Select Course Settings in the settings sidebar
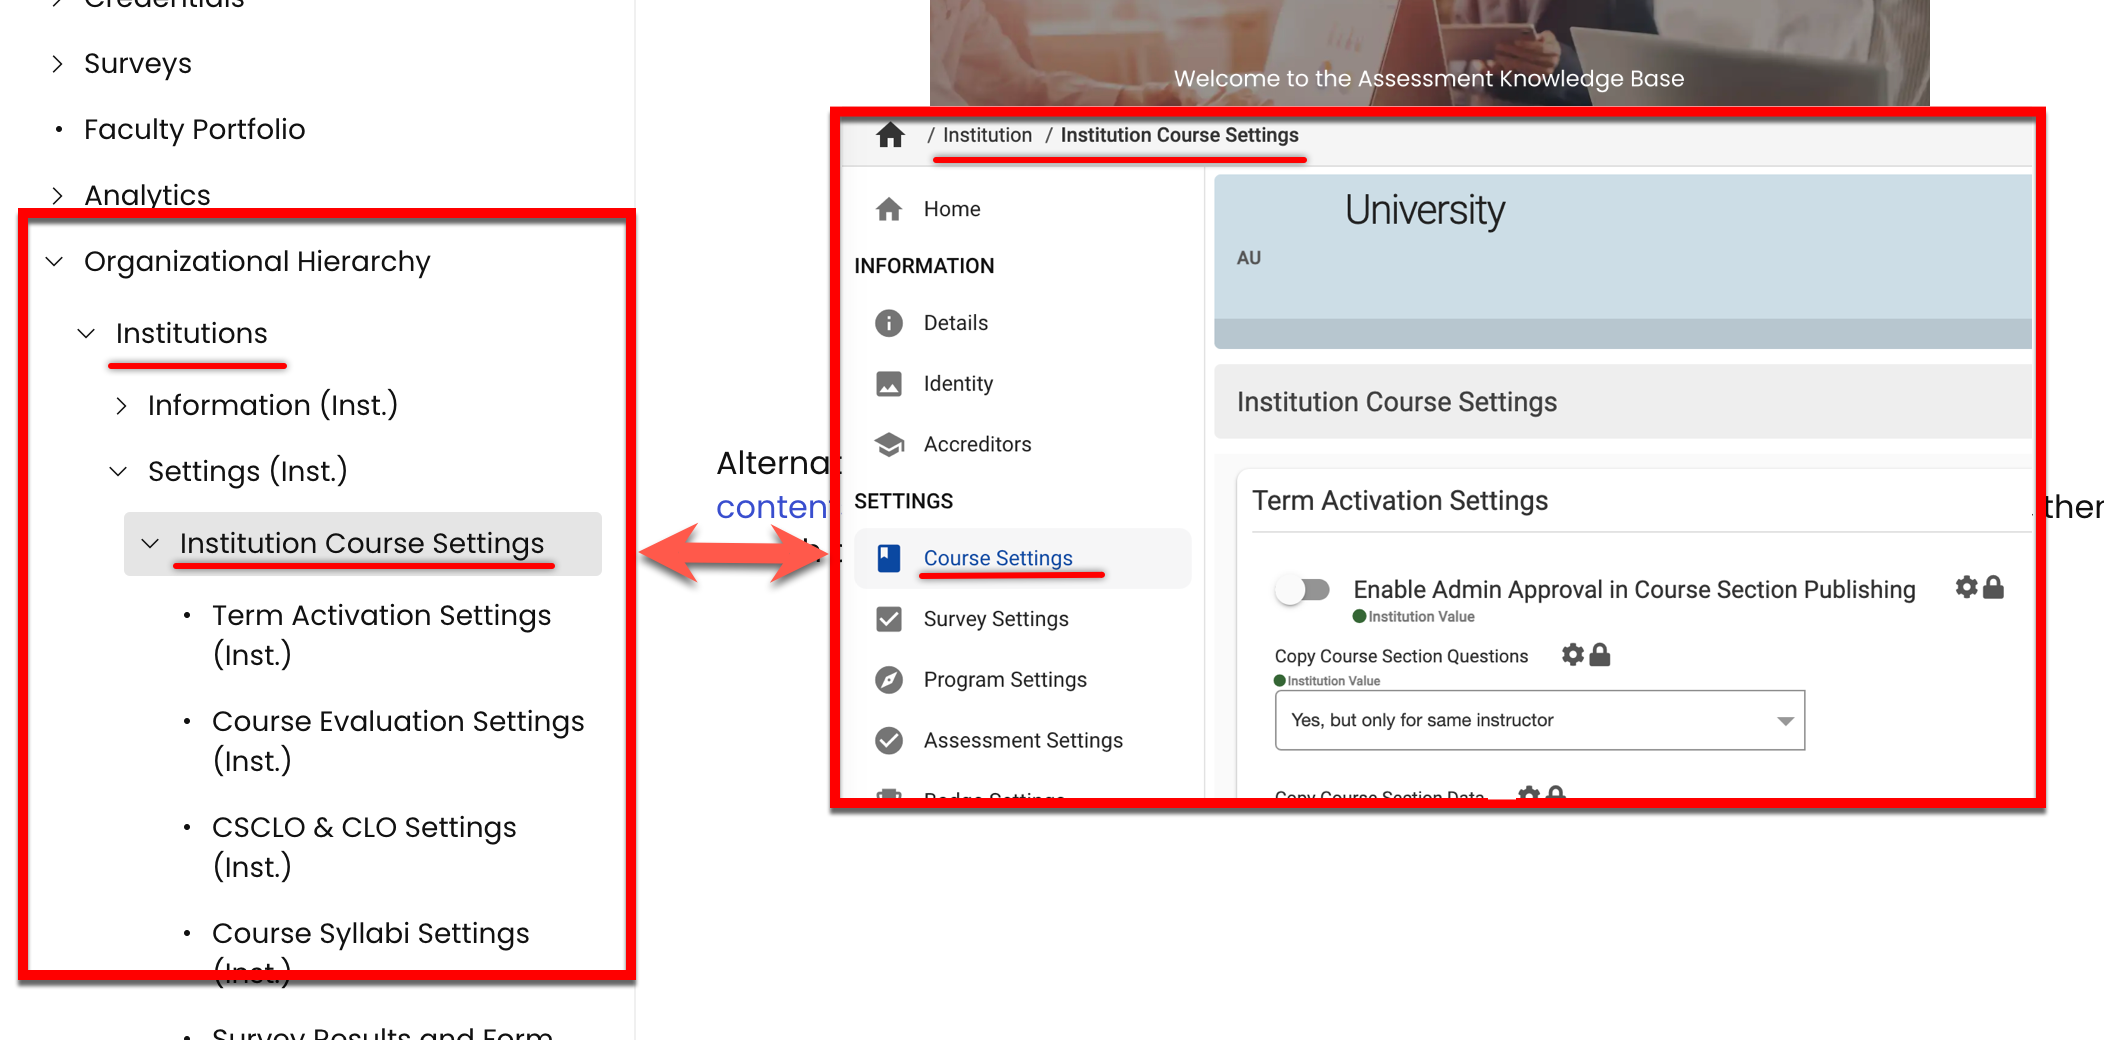 [x=997, y=558]
